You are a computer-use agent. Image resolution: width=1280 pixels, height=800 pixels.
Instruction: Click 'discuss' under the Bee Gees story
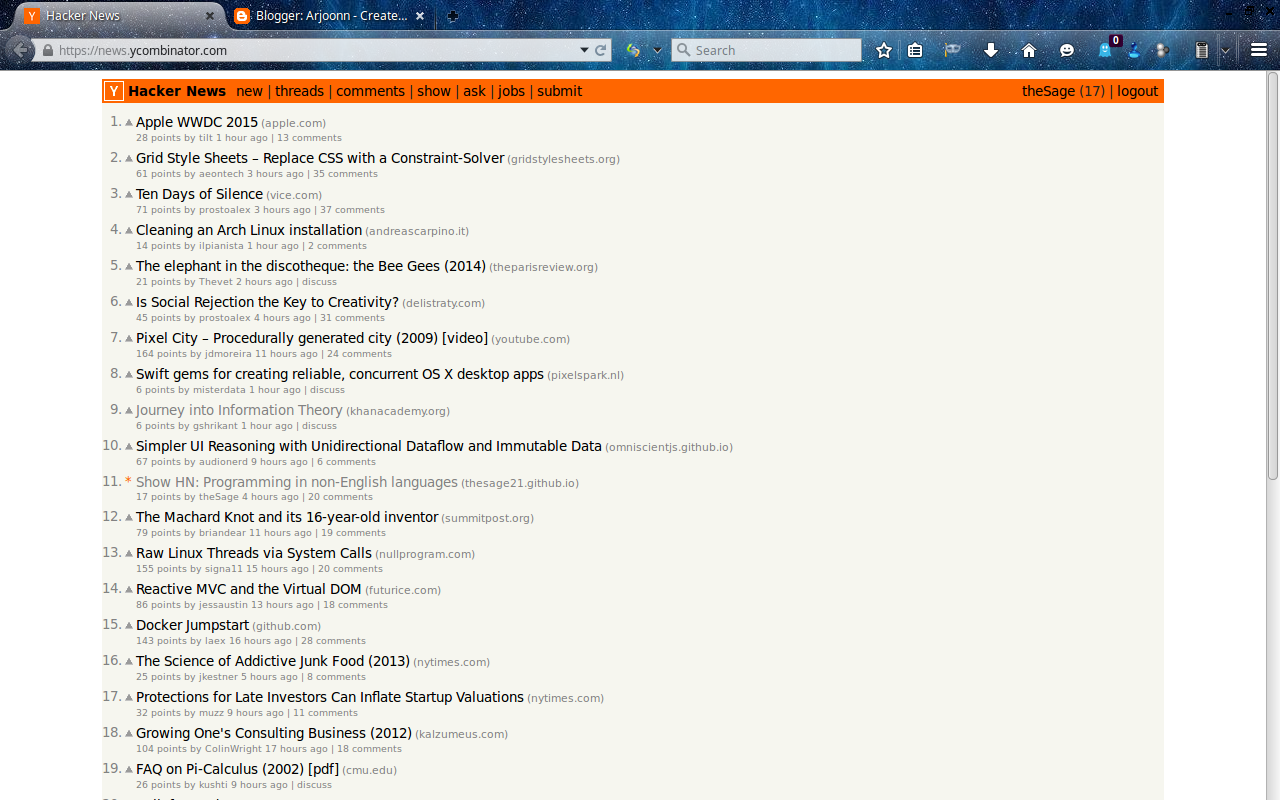coord(320,282)
